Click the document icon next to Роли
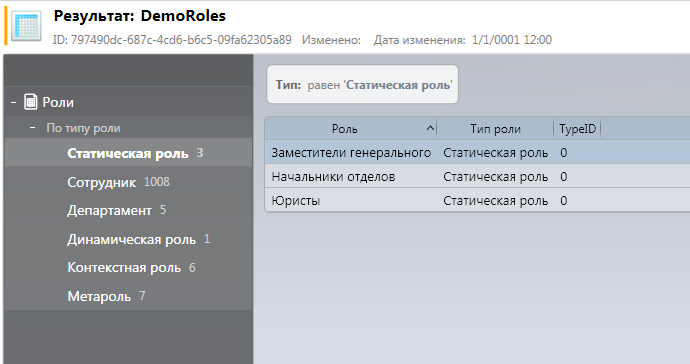690x364 pixels. coord(31,102)
